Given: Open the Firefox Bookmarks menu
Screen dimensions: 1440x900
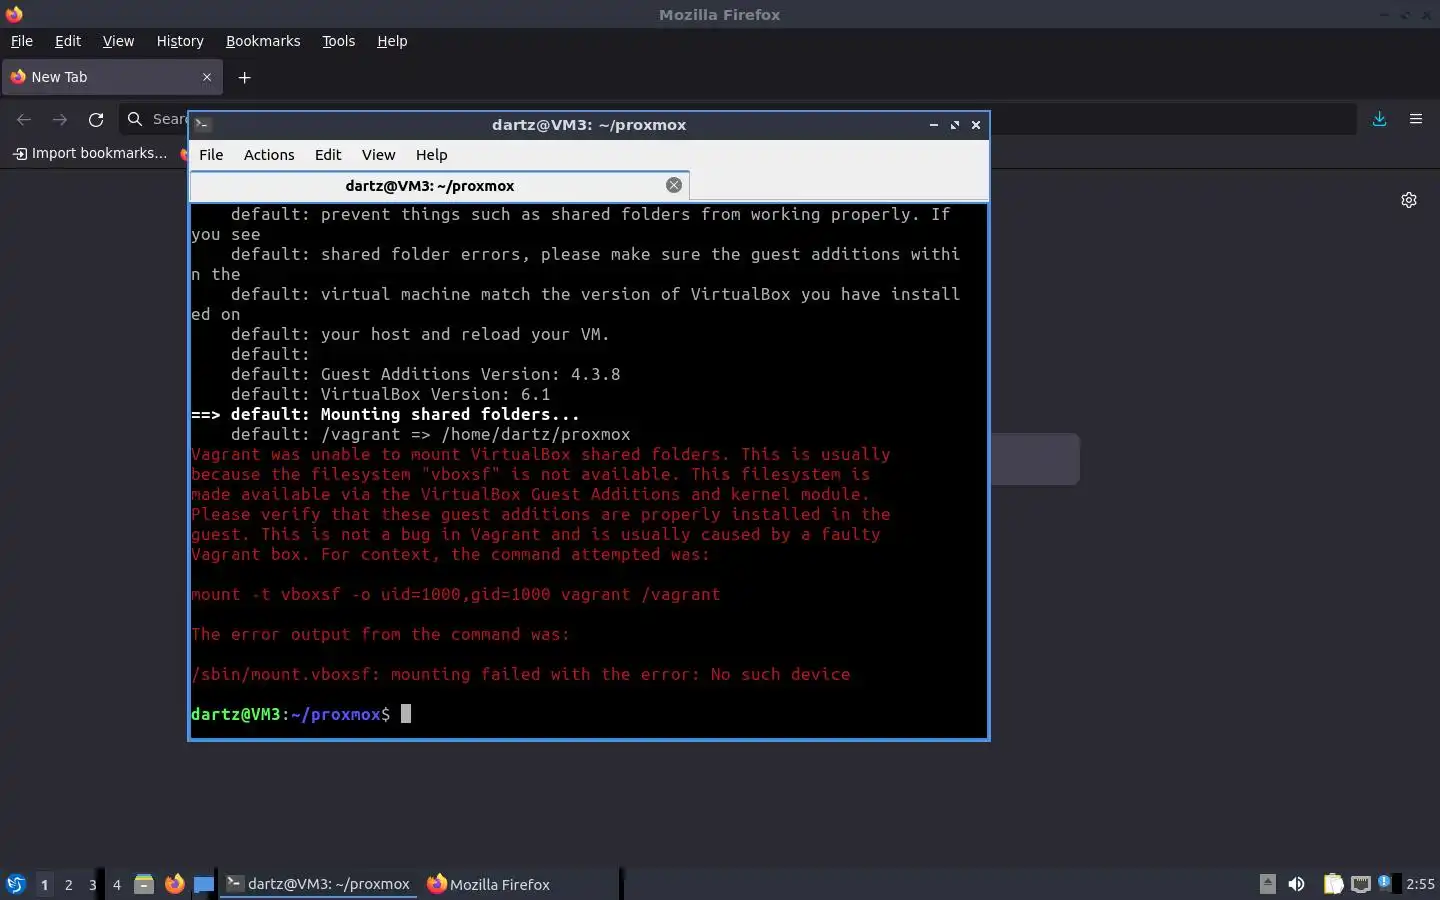Looking at the screenshot, I should [263, 41].
